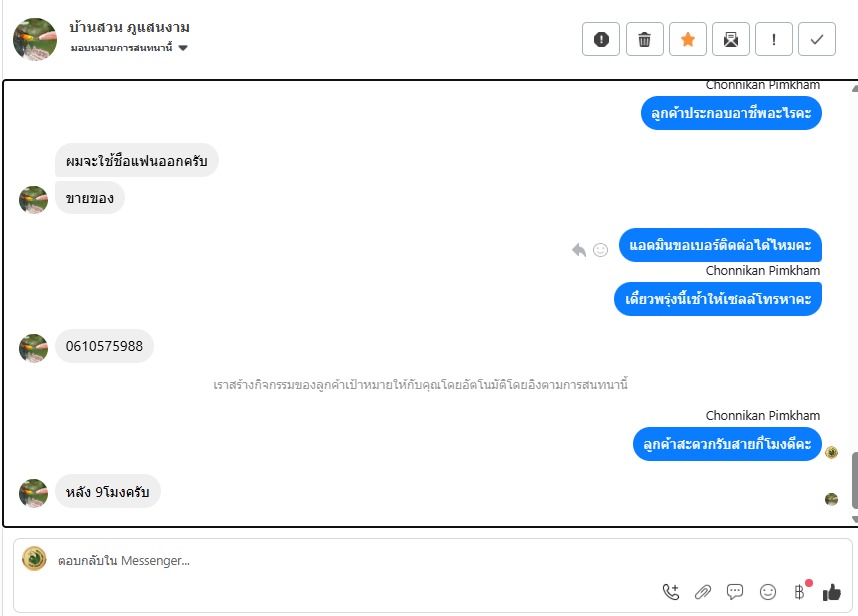Screen dimensions: 858x616
Task: Send a thumbs up like
Action: pyautogui.click(x=832, y=592)
